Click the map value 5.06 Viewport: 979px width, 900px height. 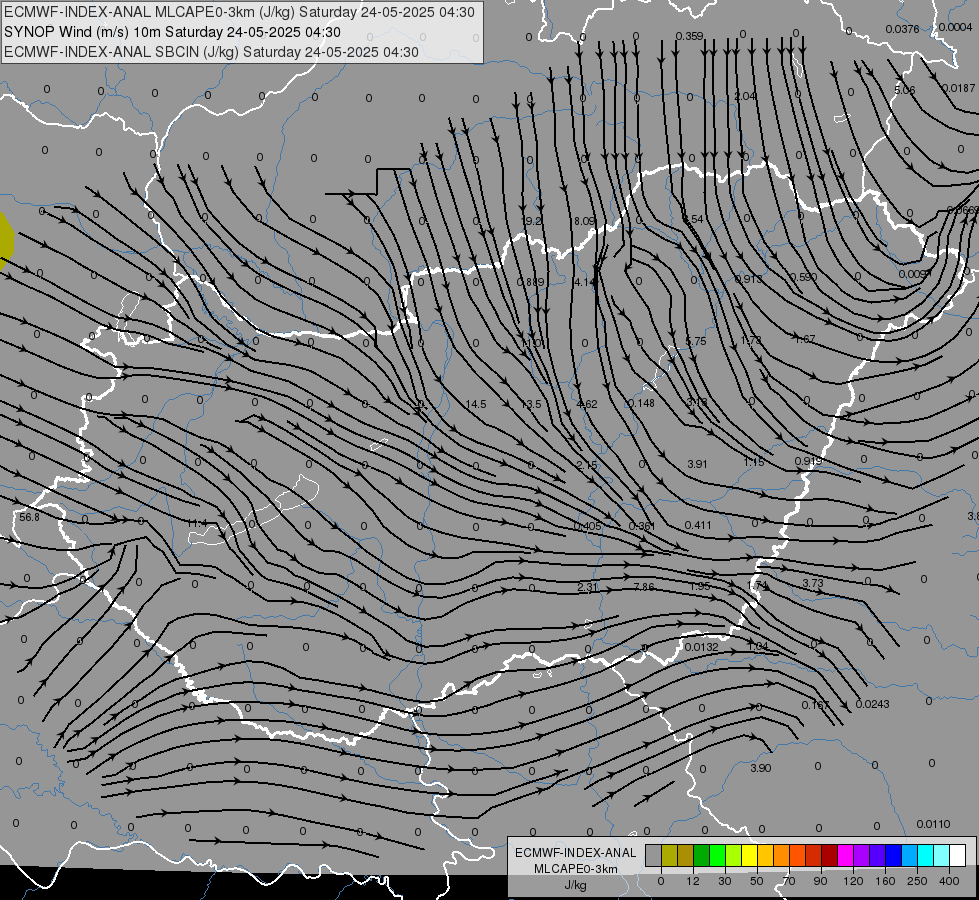(x=905, y=90)
